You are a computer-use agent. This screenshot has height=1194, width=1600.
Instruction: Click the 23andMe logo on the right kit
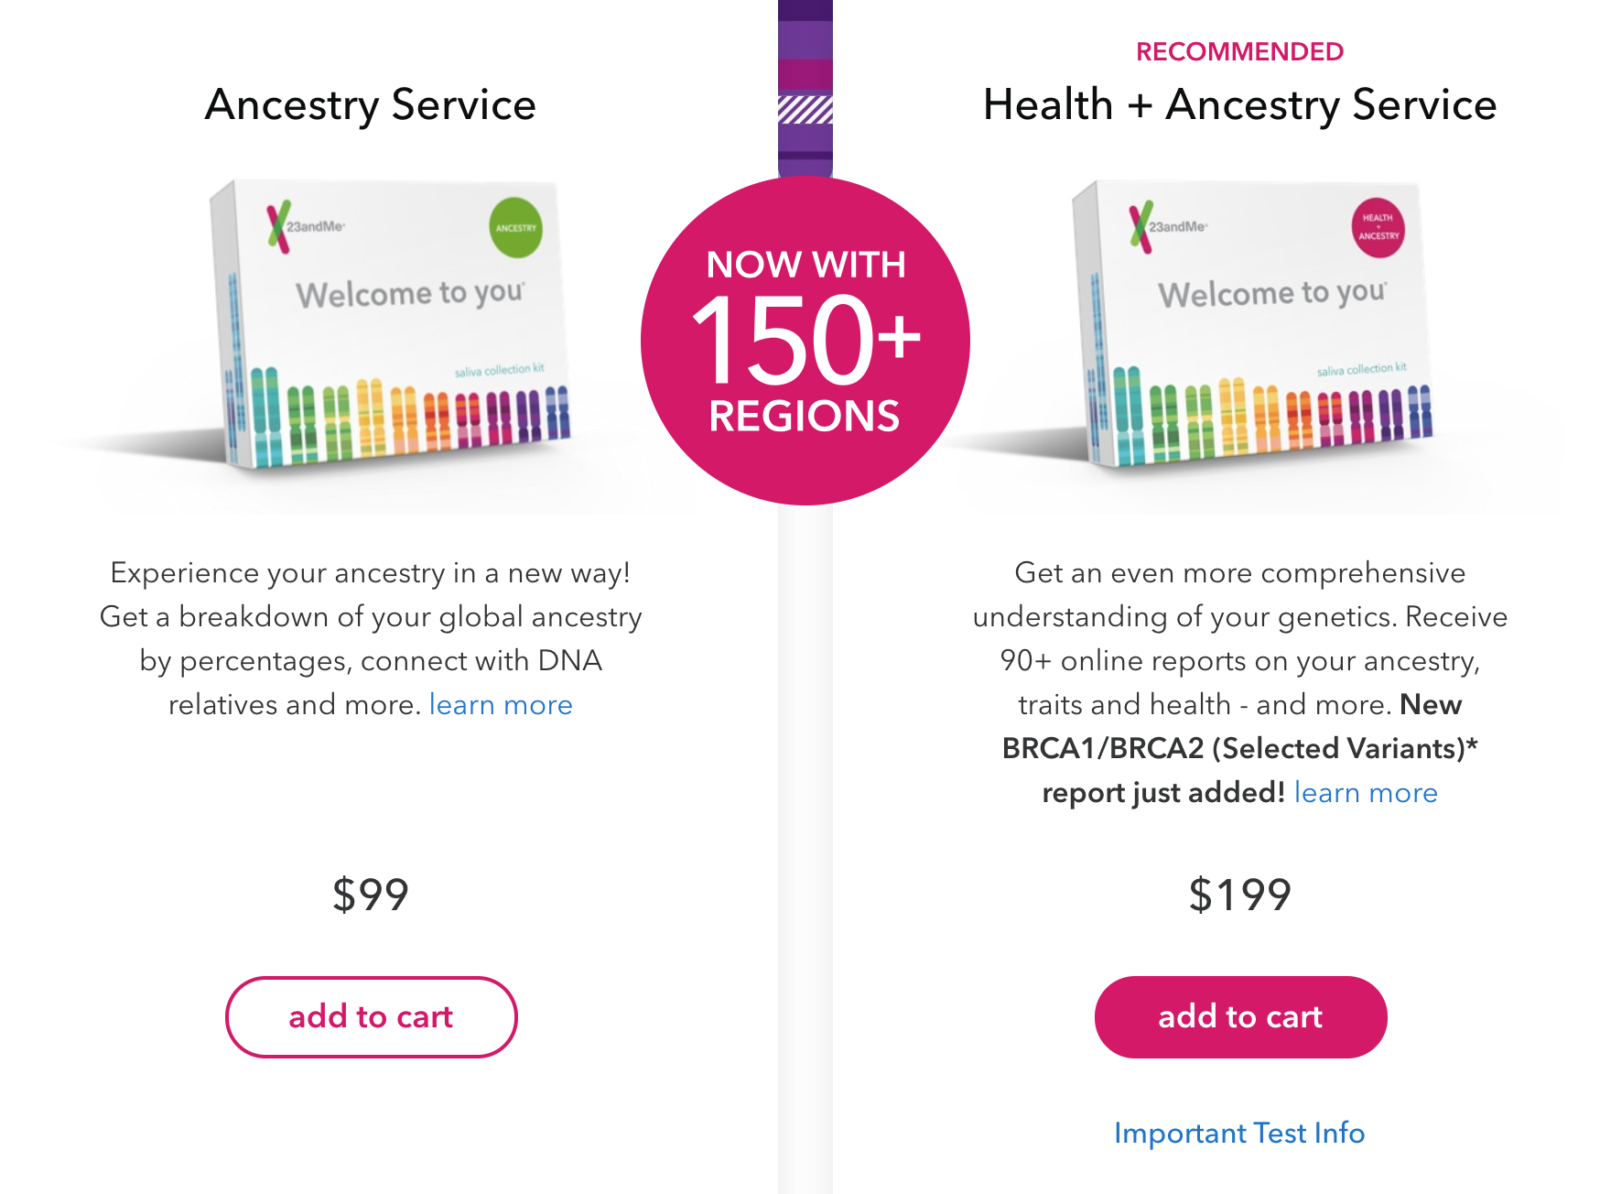pos(1168,227)
